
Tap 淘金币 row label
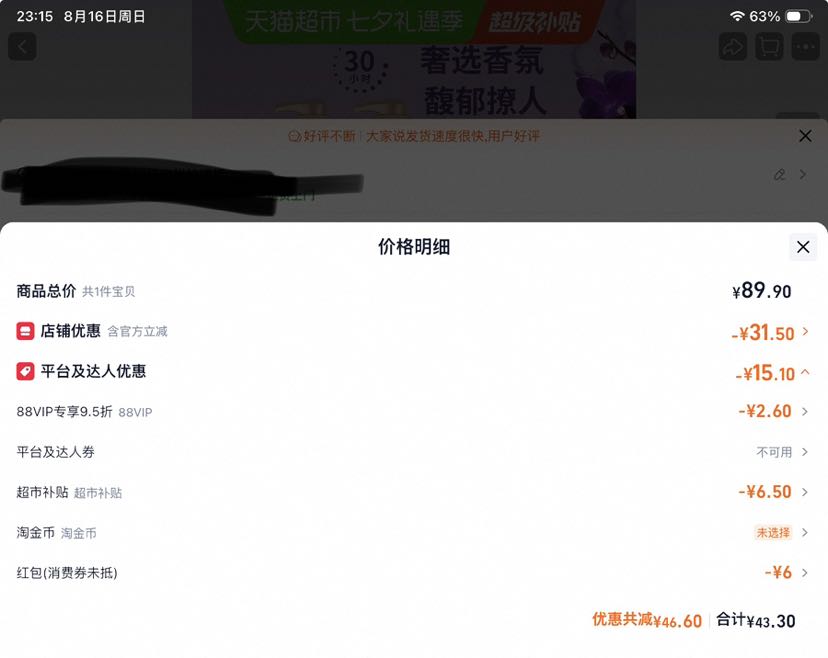click(35, 532)
